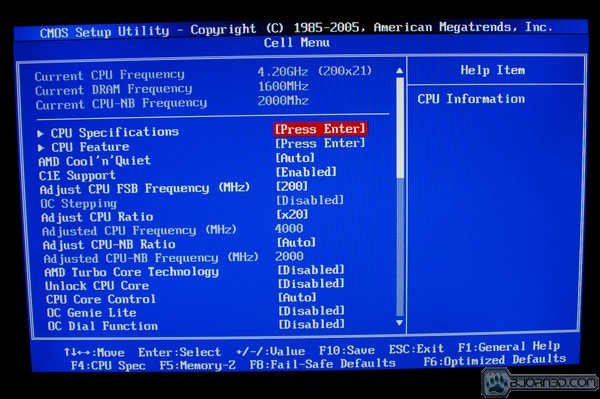Screen dimensions: 600x399
Task: Select the CPU Specifications menu entry
Action: (x=115, y=132)
